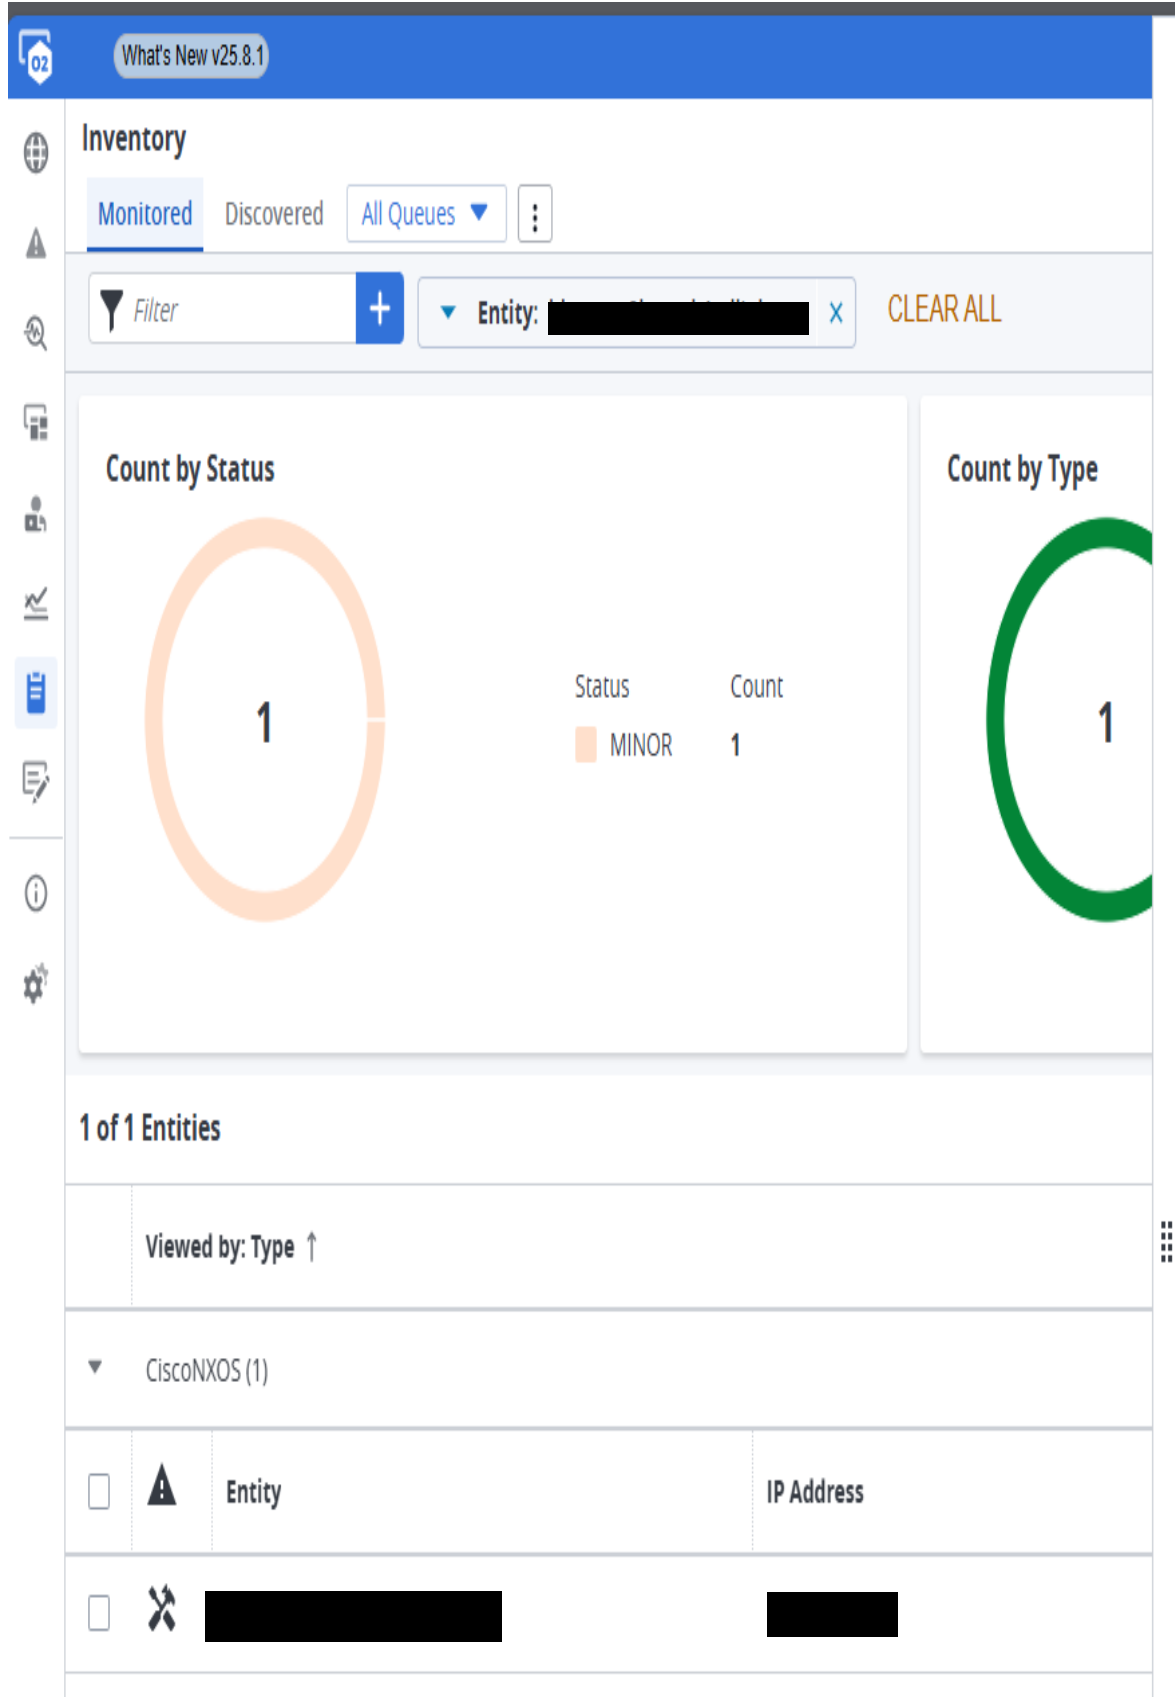Open the What's New v25.8.1 button

[x=192, y=56]
